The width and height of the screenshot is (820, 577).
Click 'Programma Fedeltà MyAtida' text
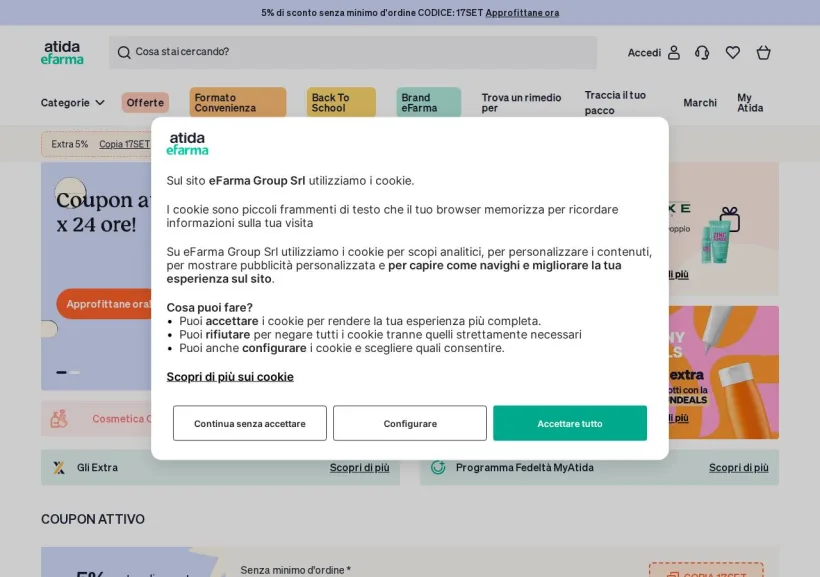tap(525, 468)
